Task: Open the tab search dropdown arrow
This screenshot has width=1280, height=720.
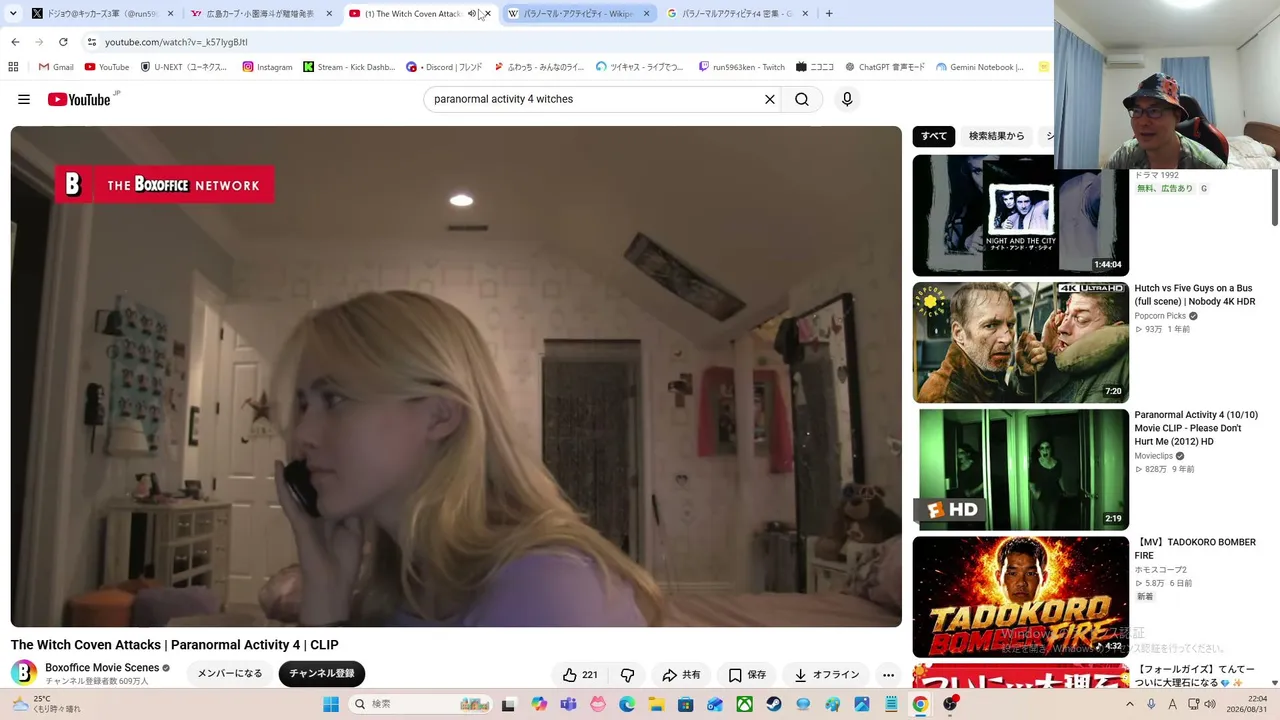Action: click(x=13, y=14)
